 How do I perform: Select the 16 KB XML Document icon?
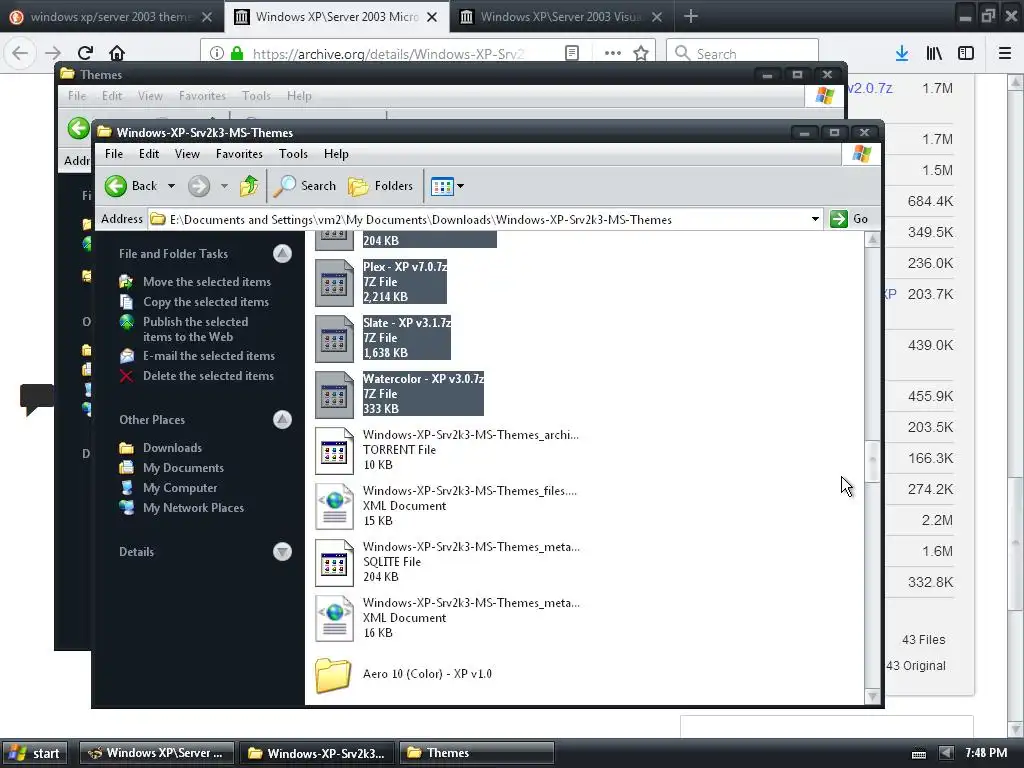[x=334, y=618]
